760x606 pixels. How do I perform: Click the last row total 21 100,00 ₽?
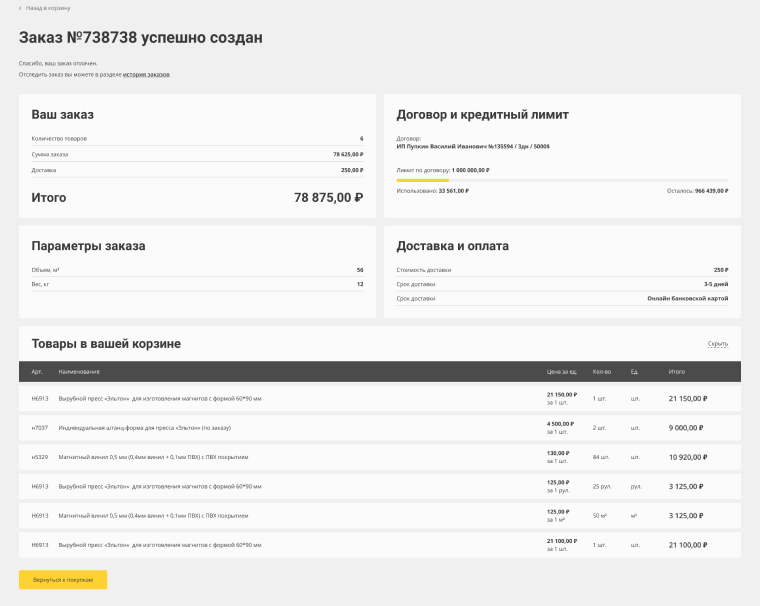(688, 545)
